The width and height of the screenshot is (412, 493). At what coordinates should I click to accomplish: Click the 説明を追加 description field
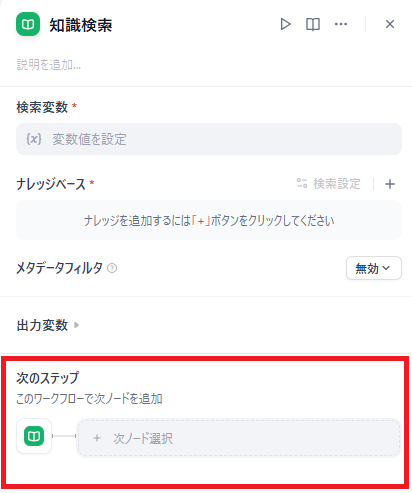(49, 65)
